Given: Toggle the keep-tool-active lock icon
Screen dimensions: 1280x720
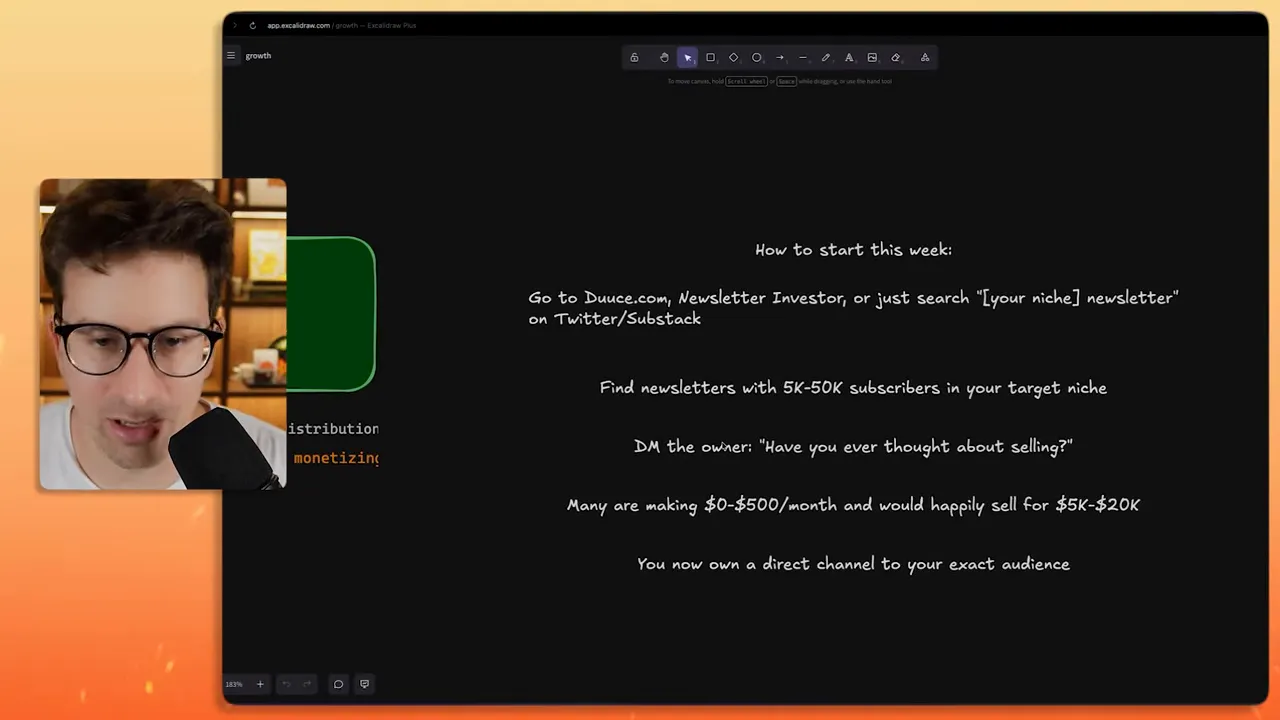Looking at the screenshot, I should (x=634, y=58).
